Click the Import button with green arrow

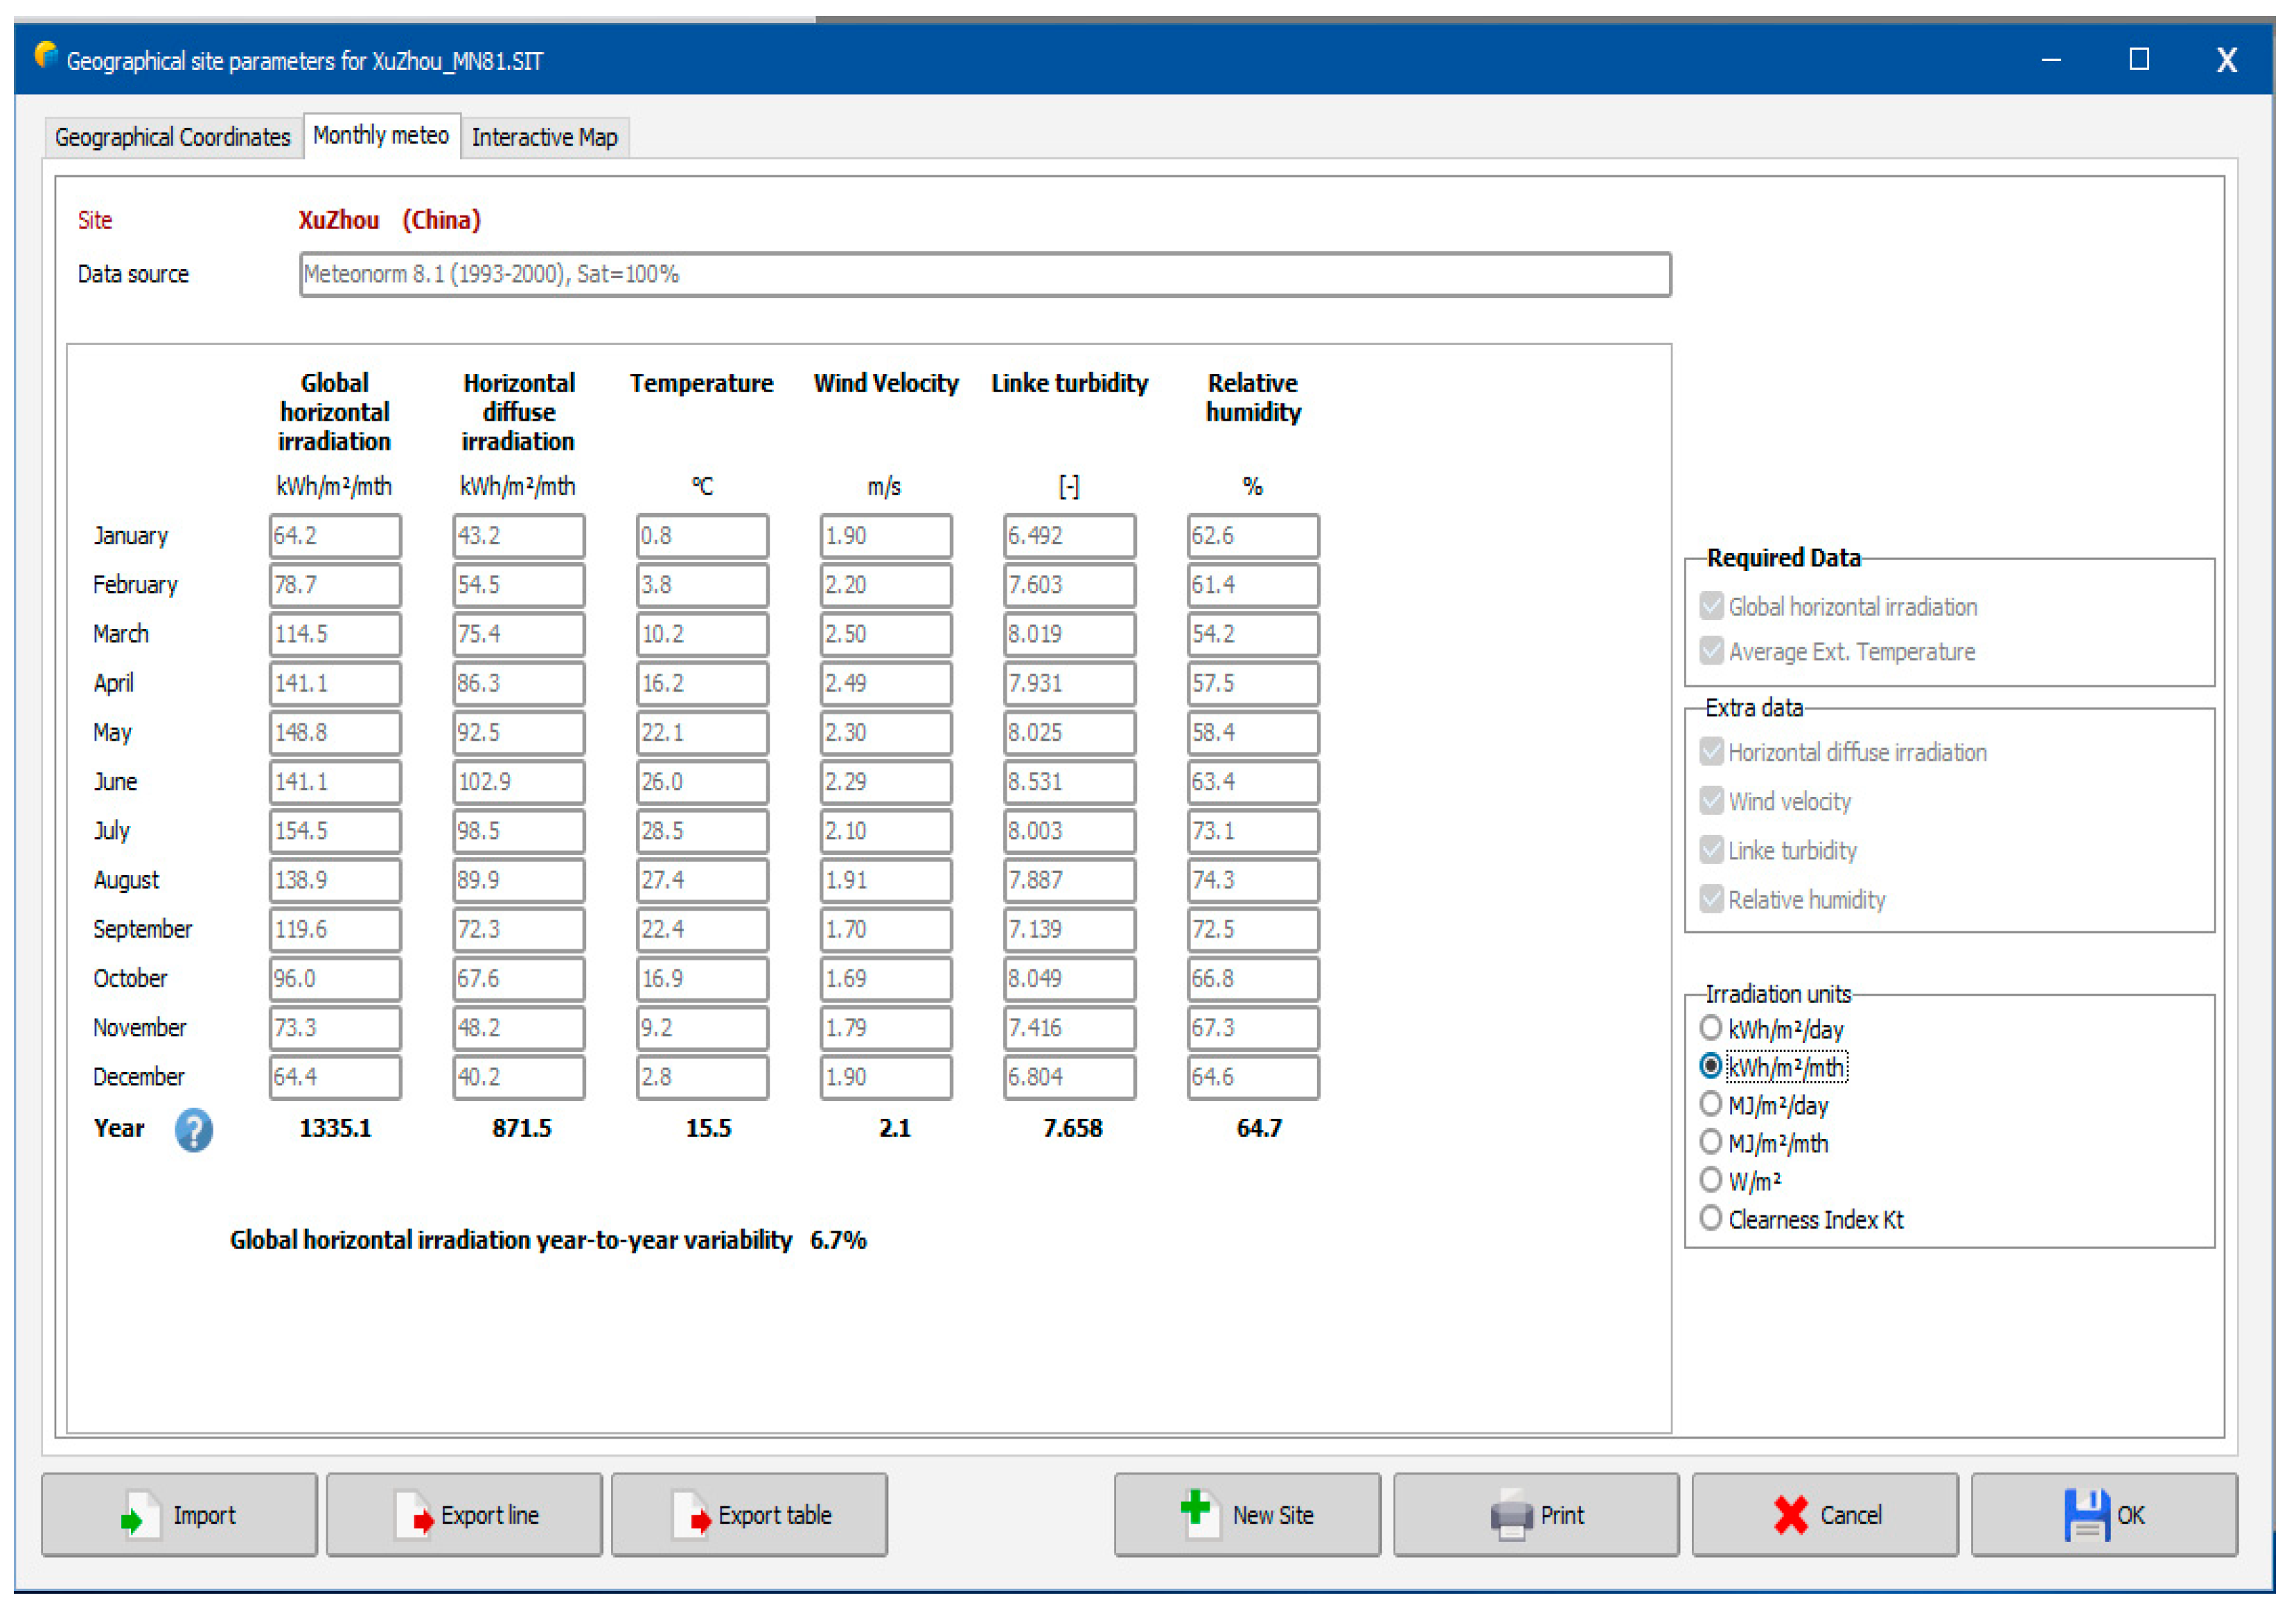click(x=179, y=1515)
